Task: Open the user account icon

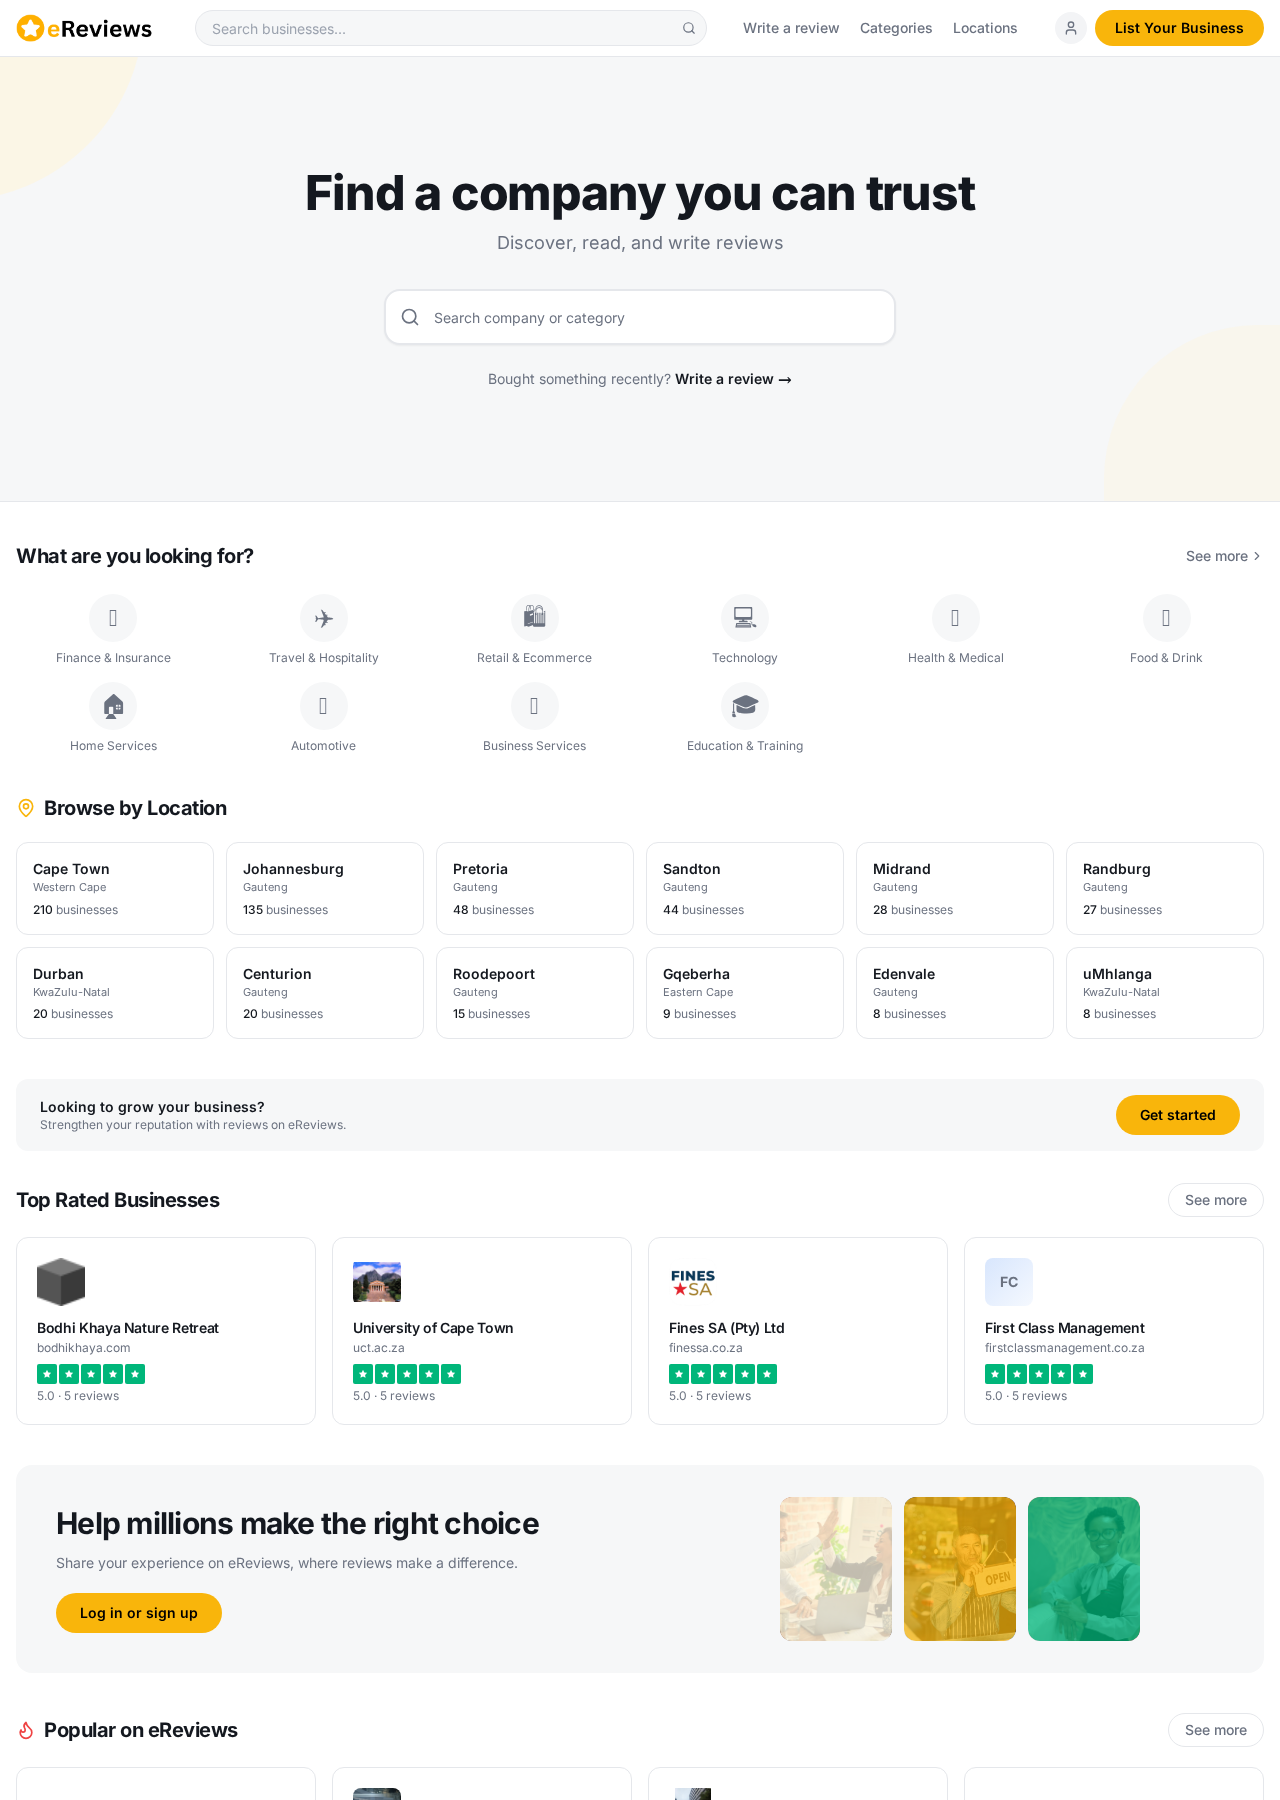Action: (1071, 28)
